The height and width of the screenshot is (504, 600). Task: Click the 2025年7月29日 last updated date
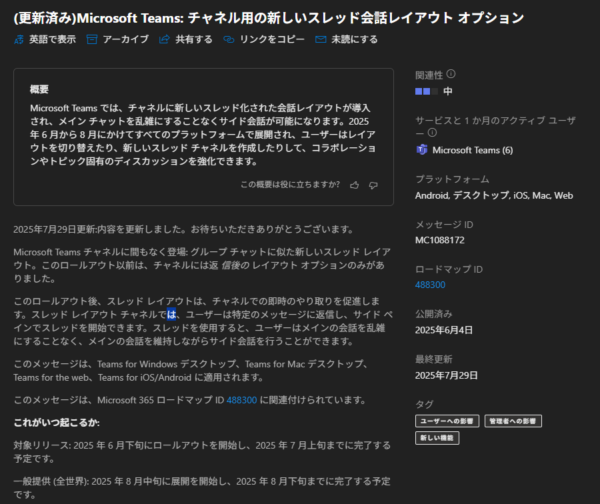(446, 375)
